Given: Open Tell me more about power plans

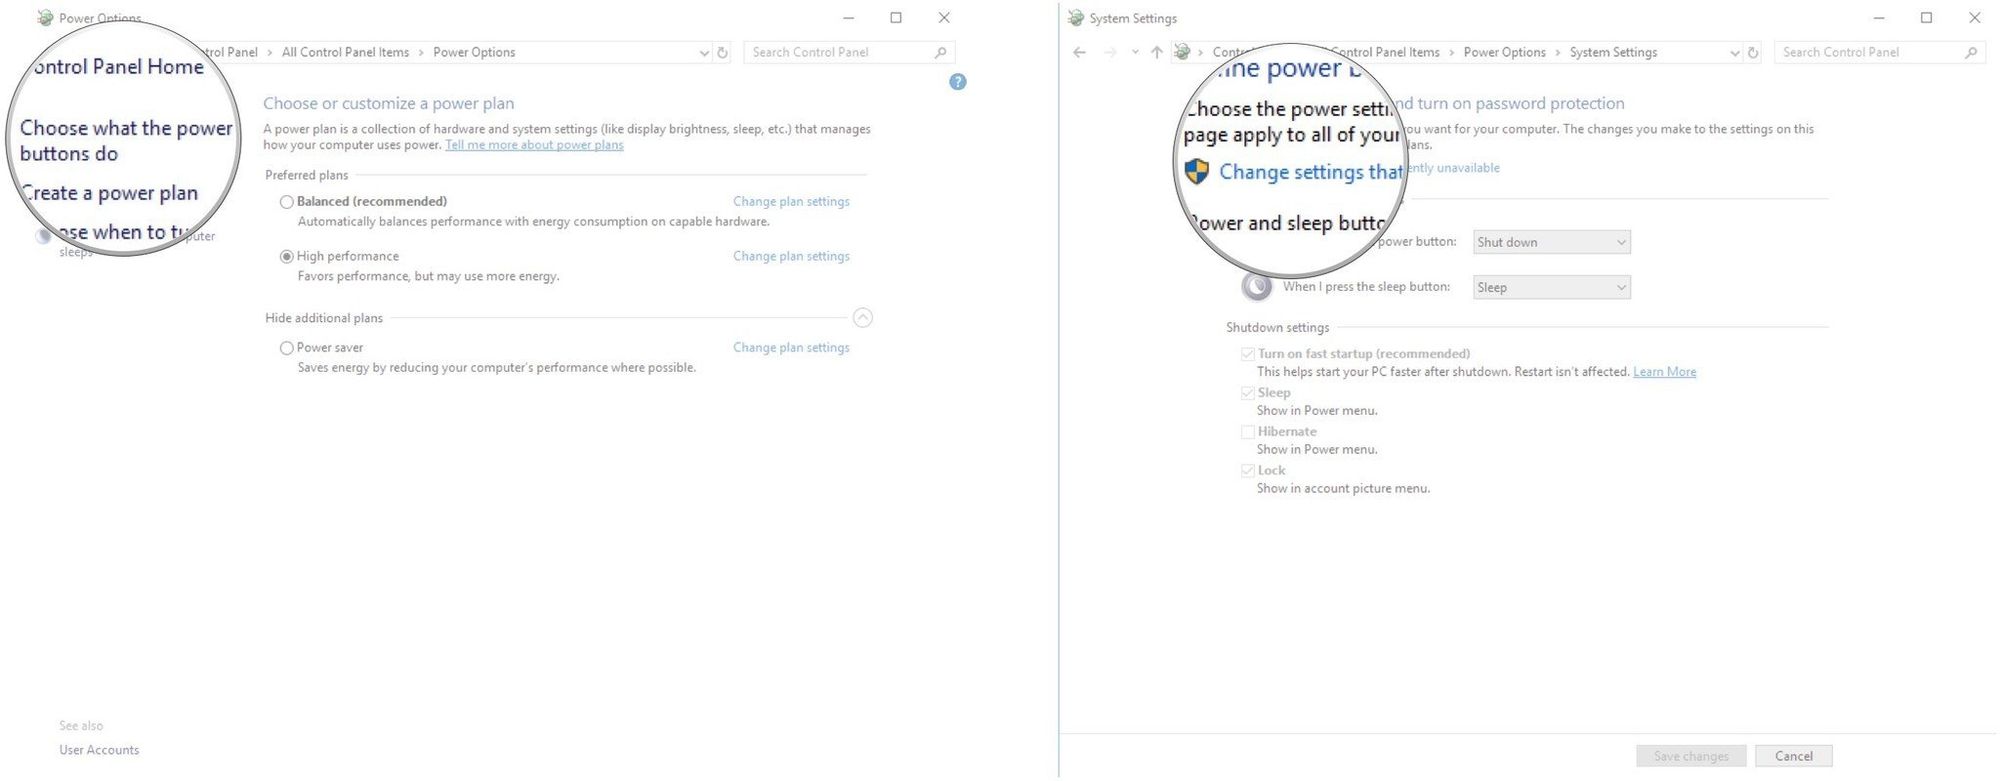Looking at the screenshot, I should coord(534,145).
